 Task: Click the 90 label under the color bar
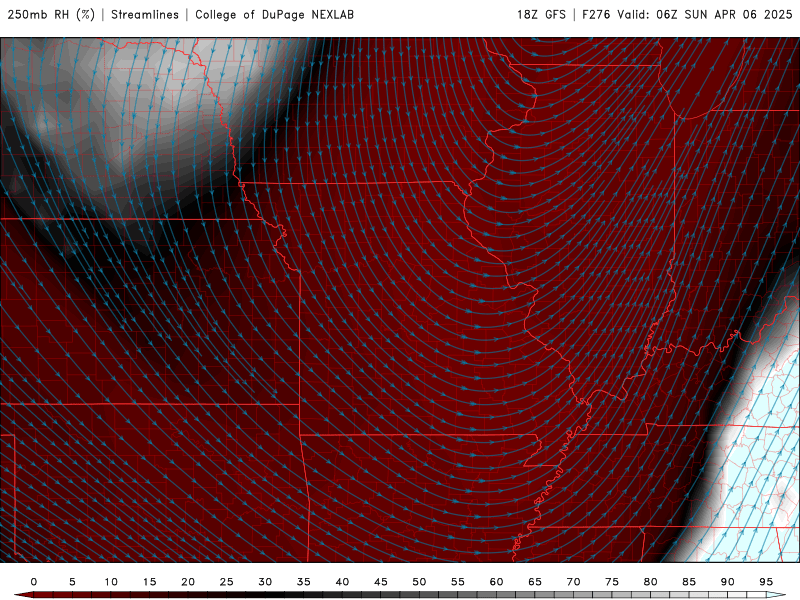(727, 582)
